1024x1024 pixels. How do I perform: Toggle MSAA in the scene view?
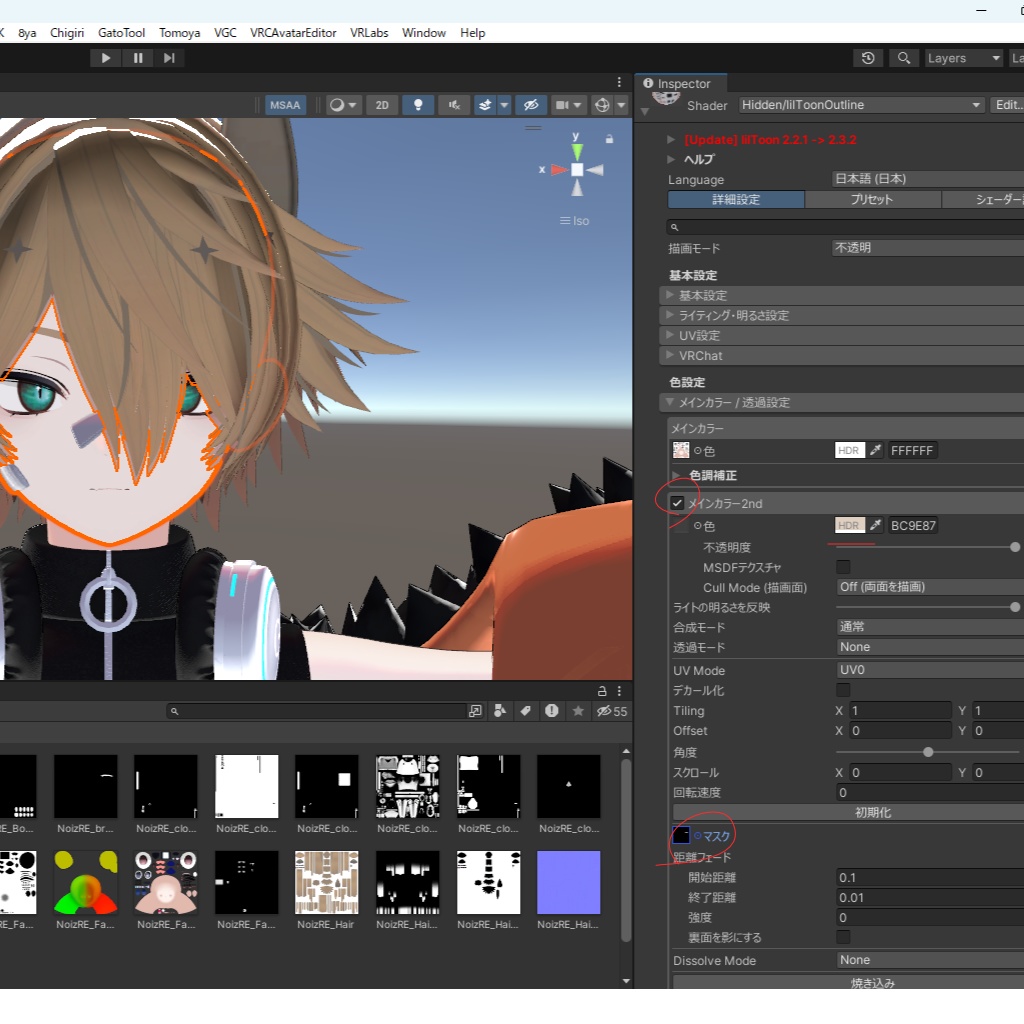pos(285,104)
